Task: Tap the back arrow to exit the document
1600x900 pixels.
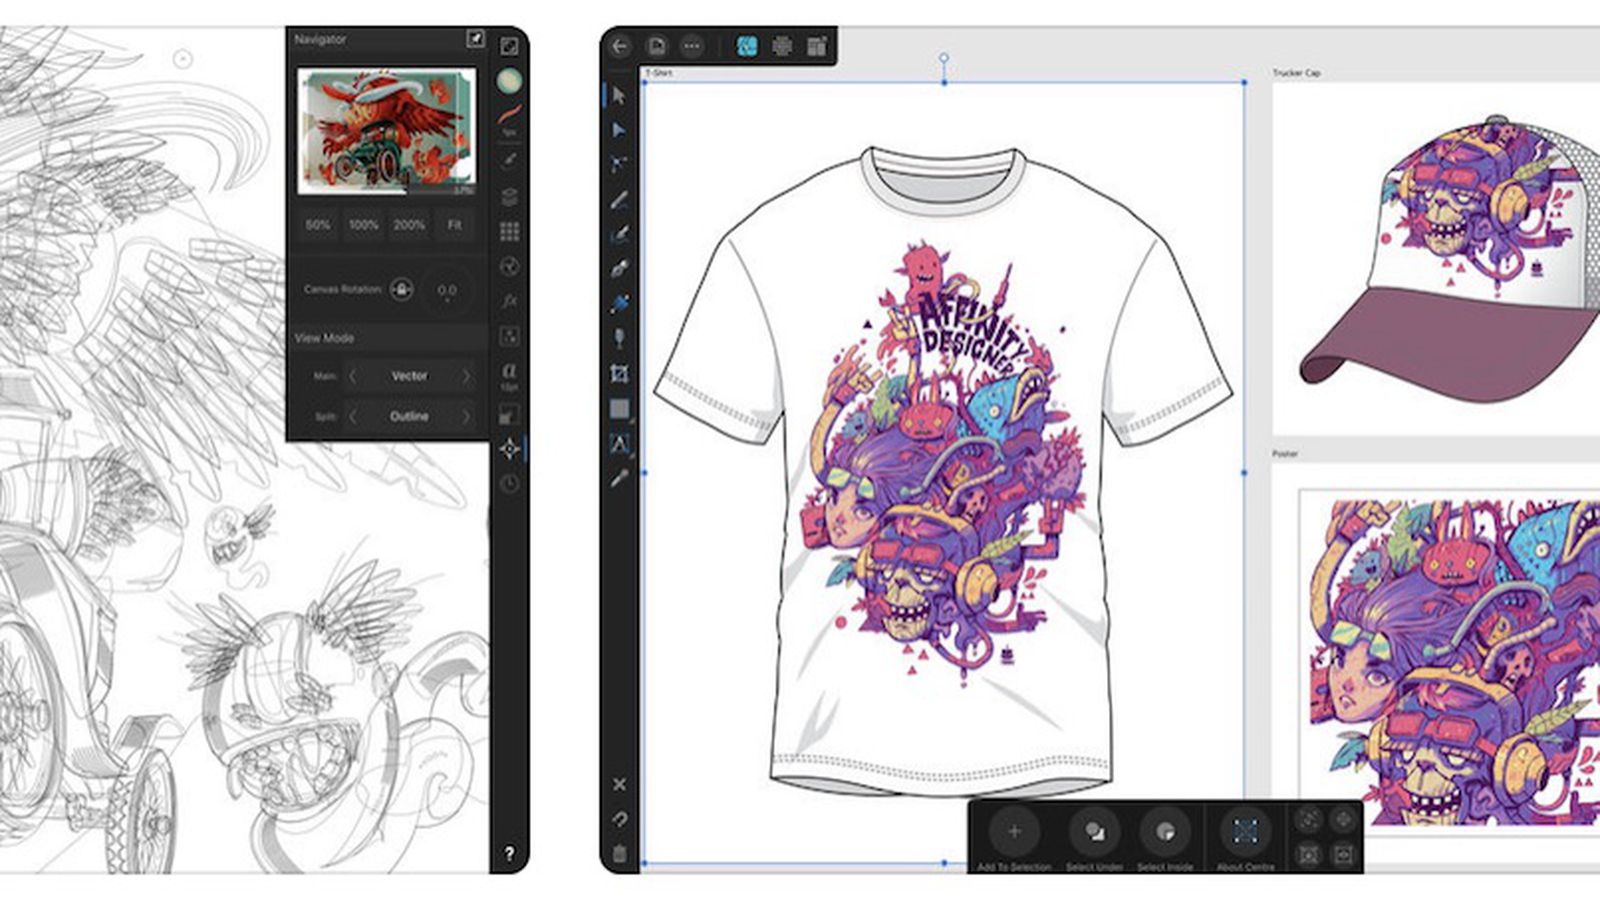Action: pos(621,44)
